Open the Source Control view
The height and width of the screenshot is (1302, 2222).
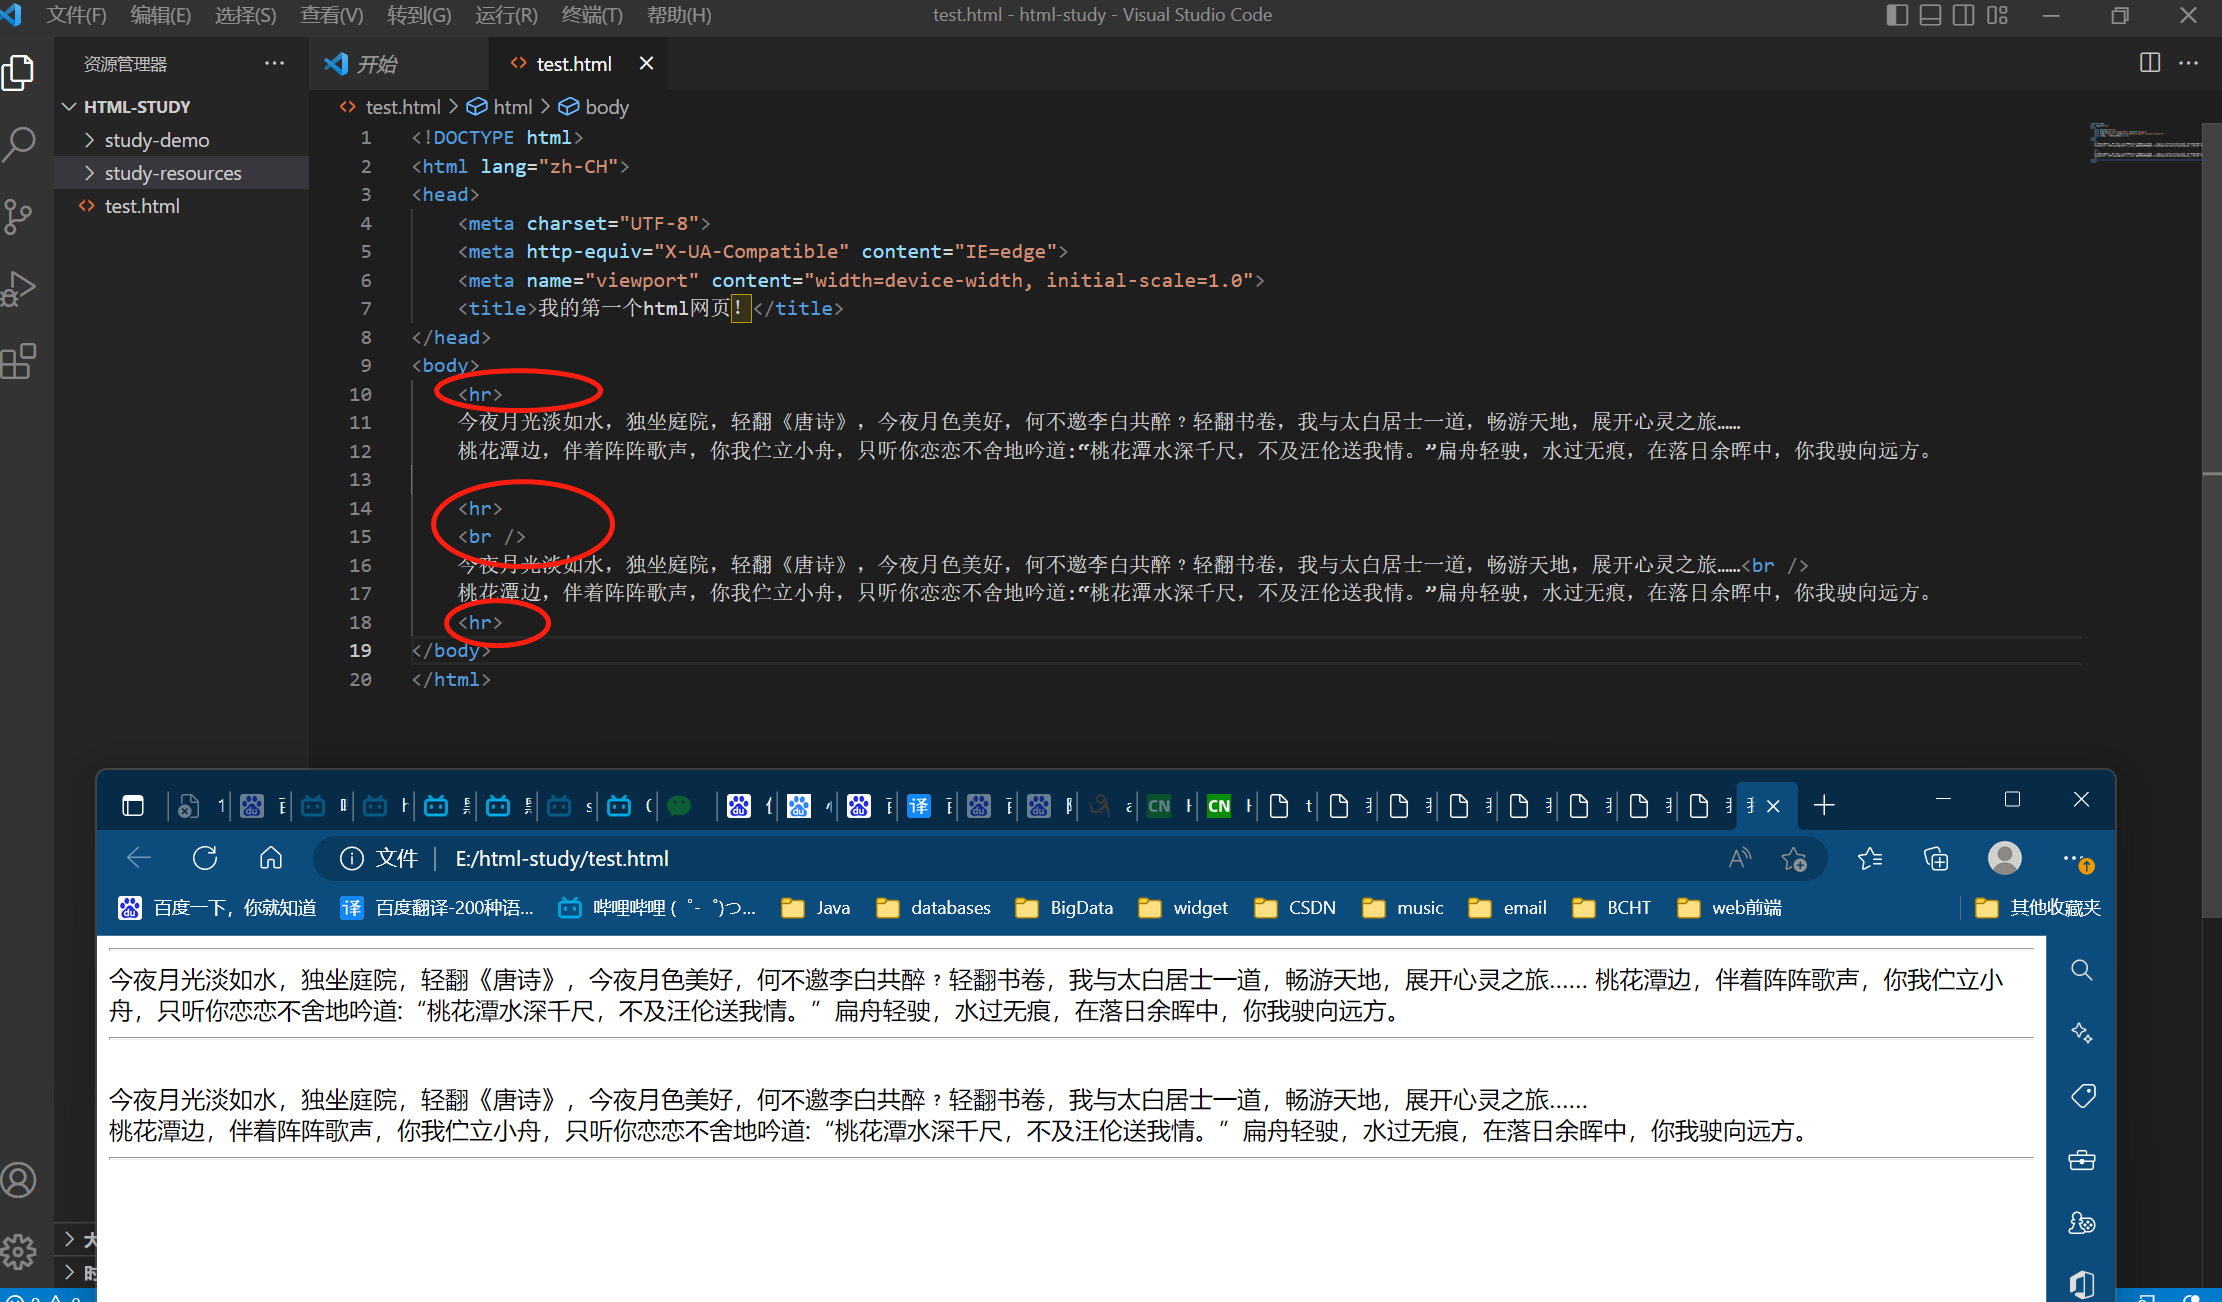[x=20, y=216]
